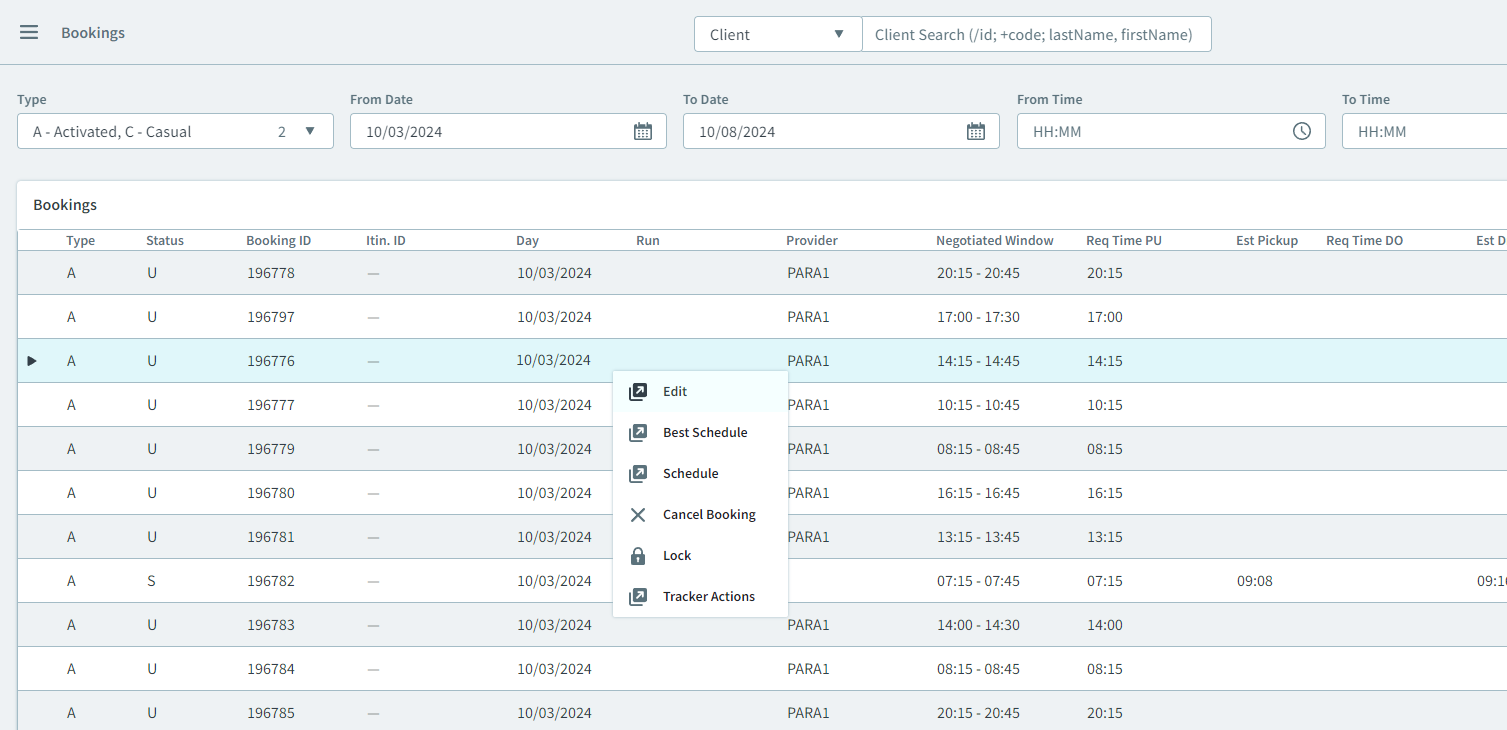1507x730 pixels.
Task: Click the icon next to Best Schedule
Action: pos(638,433)
